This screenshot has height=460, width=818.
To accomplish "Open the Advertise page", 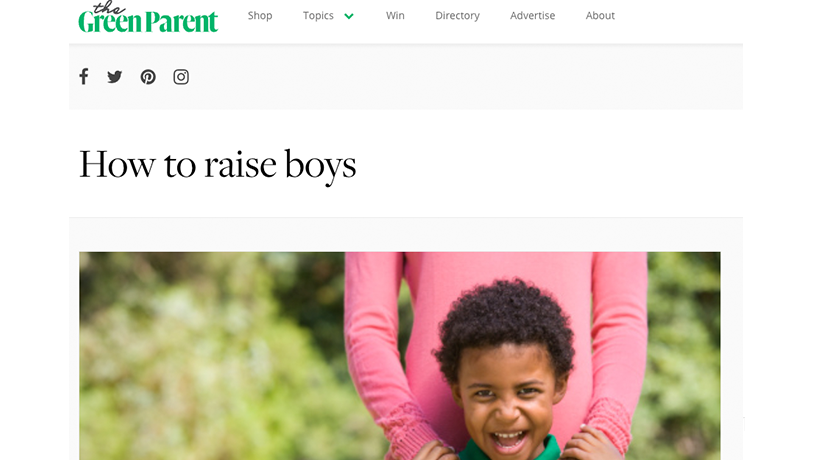I will 533,16.
